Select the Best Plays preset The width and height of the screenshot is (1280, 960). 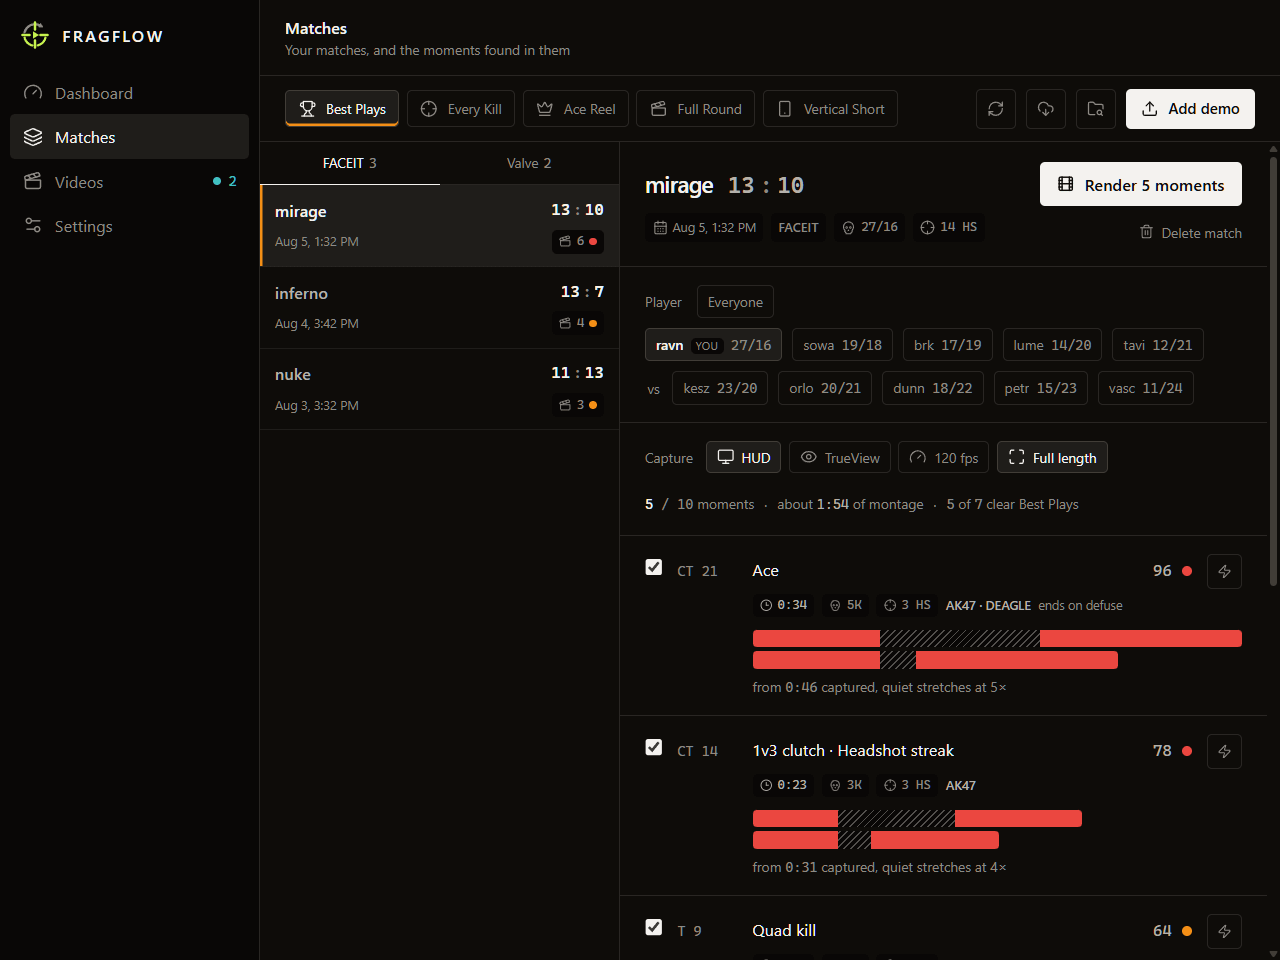click(x=342, y=109)
